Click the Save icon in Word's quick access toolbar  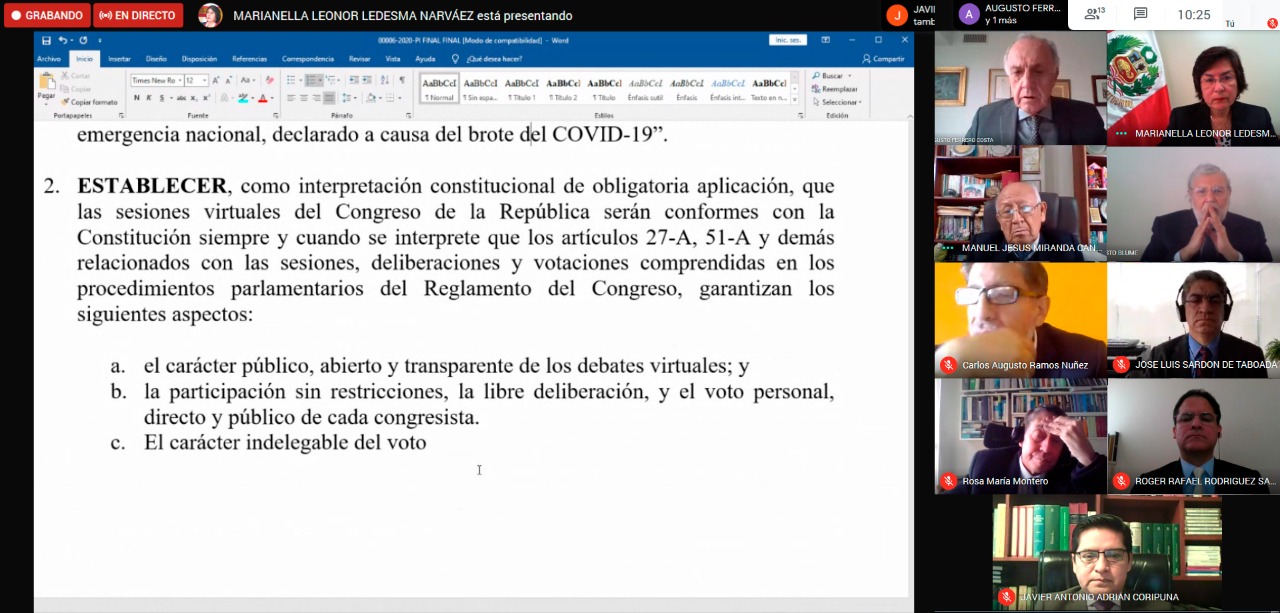(x=46, y=40)
